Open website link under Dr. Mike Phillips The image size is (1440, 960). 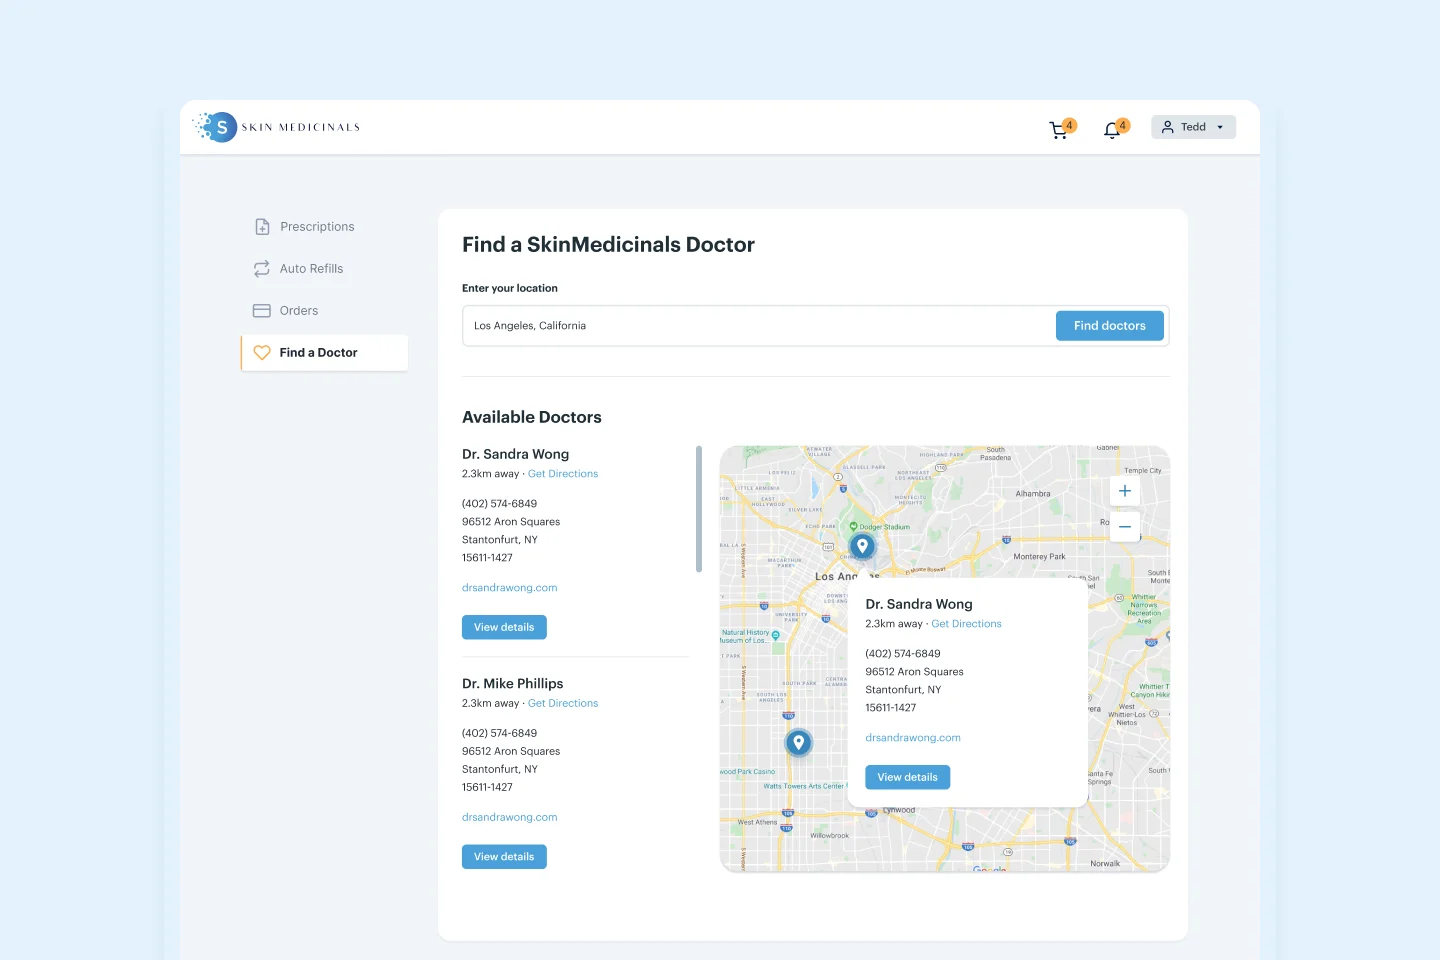510,818
